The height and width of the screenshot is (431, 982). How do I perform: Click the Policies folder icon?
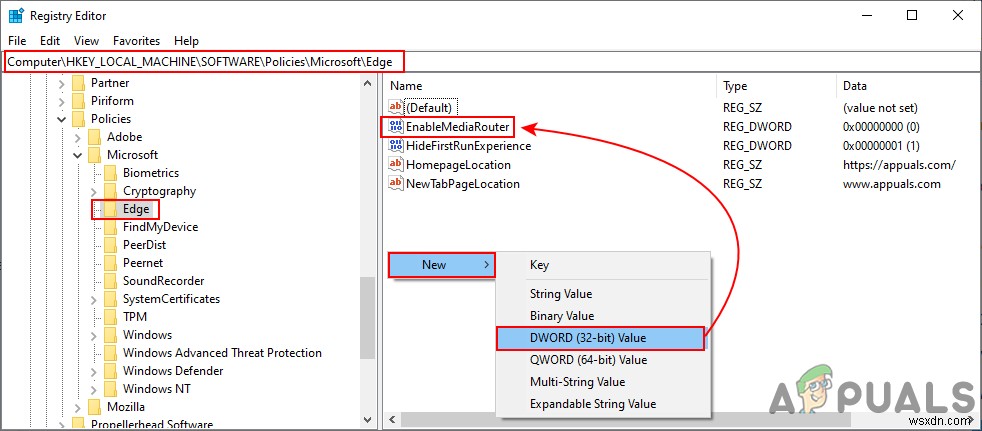point(78,119)
